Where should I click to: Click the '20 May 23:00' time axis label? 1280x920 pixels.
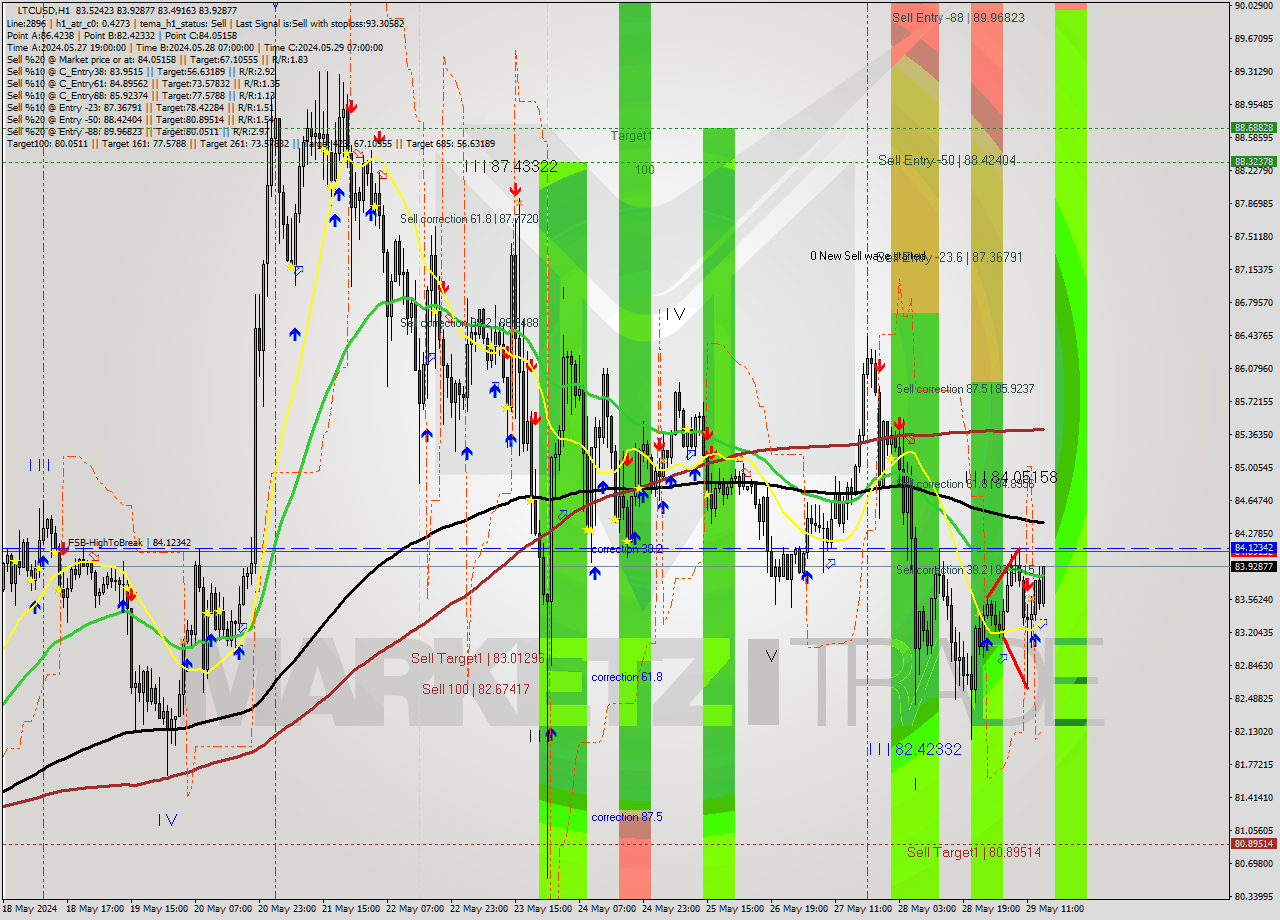point(289,909)
